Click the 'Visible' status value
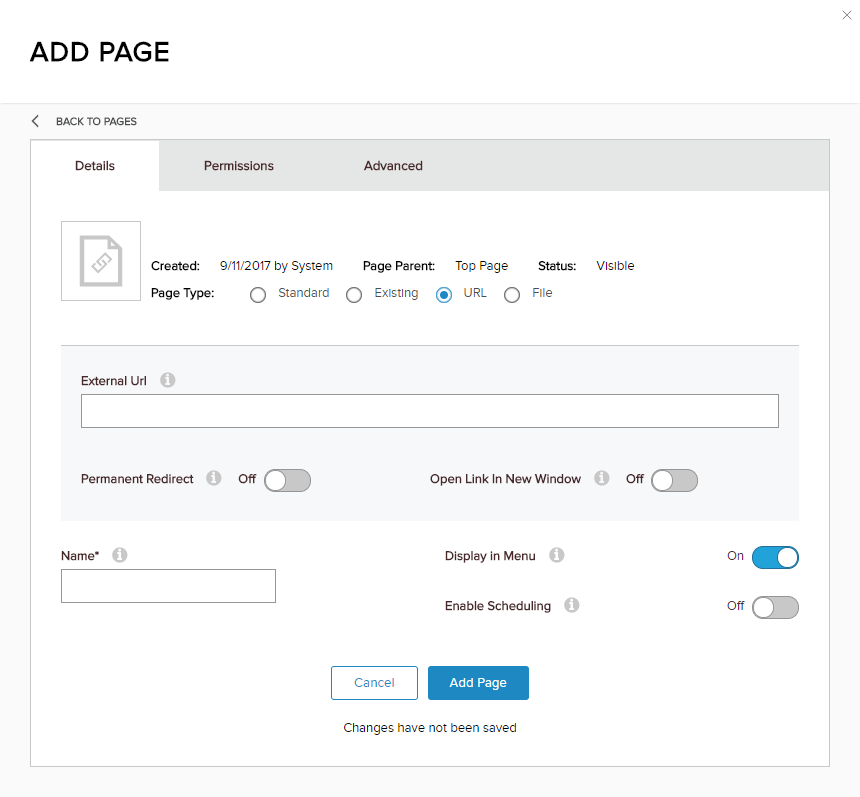The width and height of the screenshot is (860, 797). coord(615,266)
